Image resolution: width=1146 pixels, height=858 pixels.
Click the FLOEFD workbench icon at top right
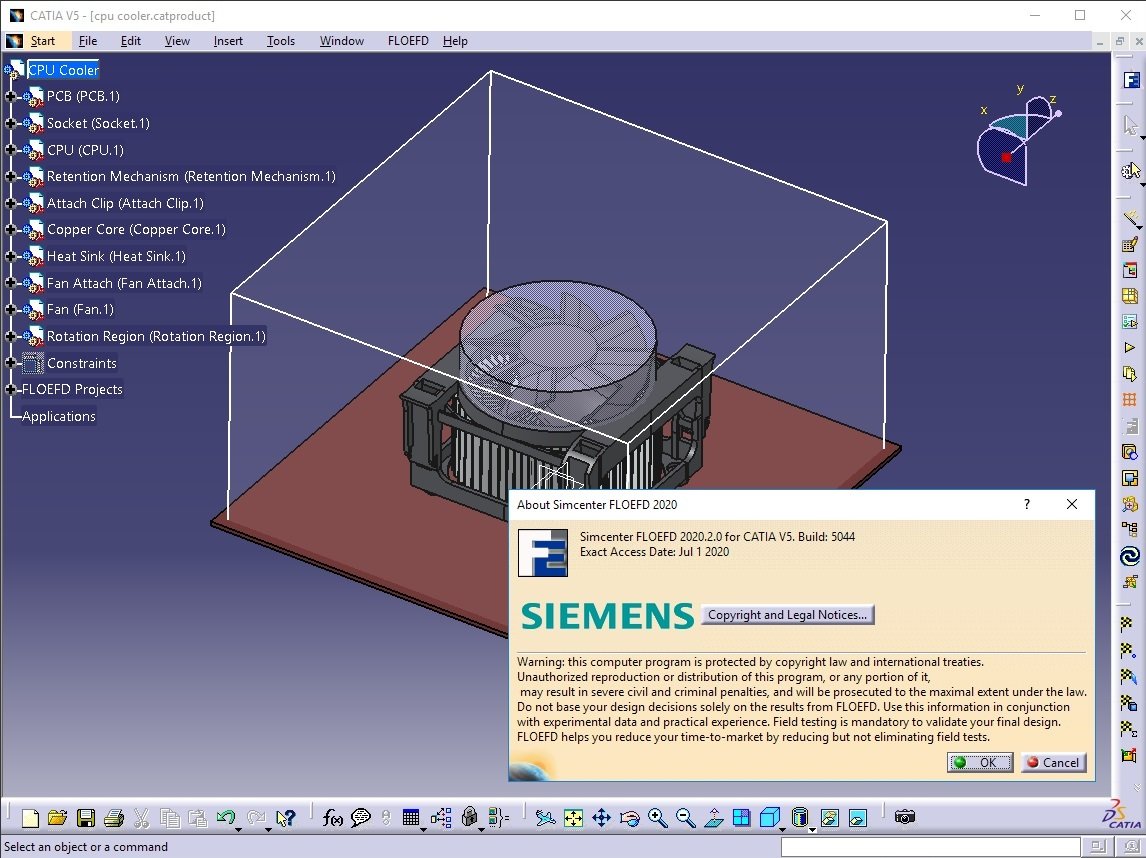[x=1131, y=80]
